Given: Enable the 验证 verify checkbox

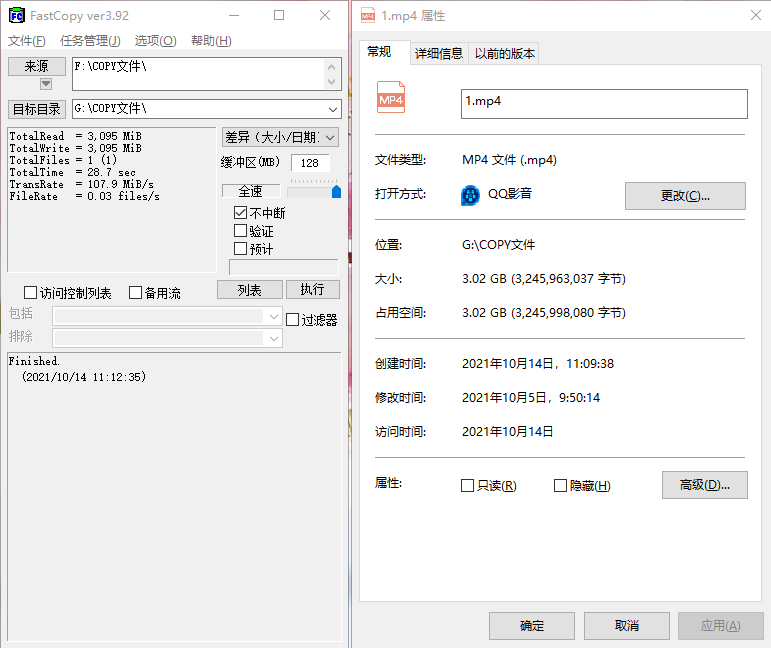Looking at the screenshot, I should 240,231.
